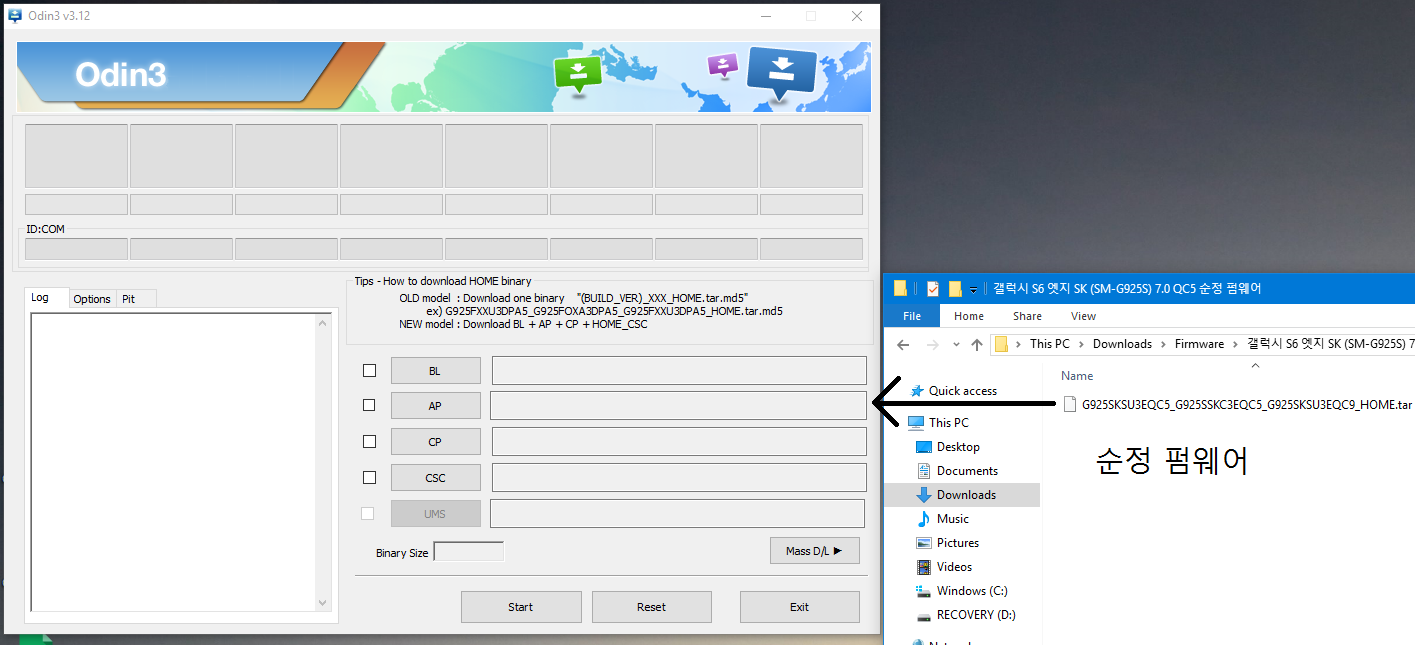Open recent locations dropdown in Explorer
Screen dimensions: 1415x645
[954, 344]
